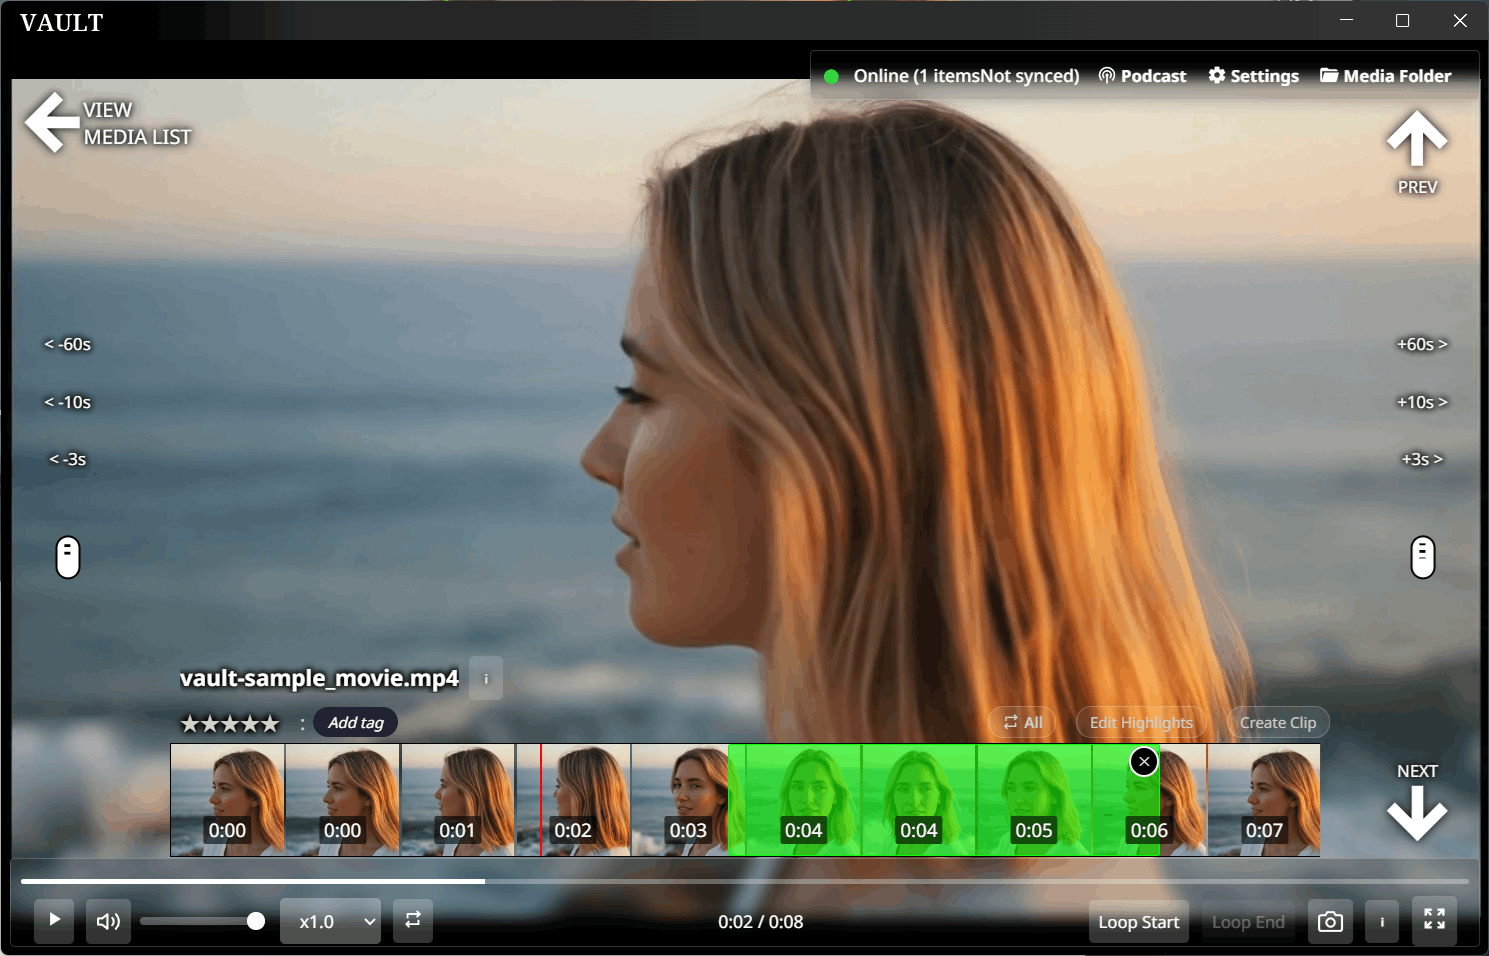Set the Loop End point
Screen dimensions: 1489x956
pyautogui.click(x=1248, y=922)
